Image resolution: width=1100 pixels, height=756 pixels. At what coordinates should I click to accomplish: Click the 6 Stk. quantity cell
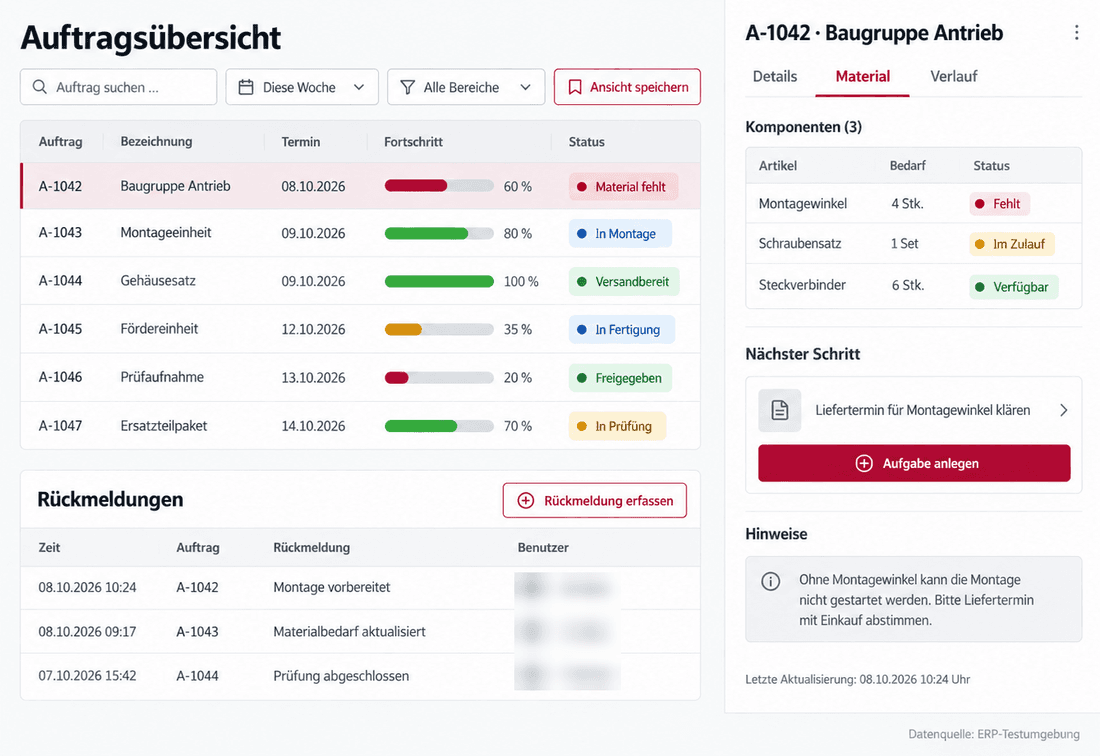coord(908,285)
